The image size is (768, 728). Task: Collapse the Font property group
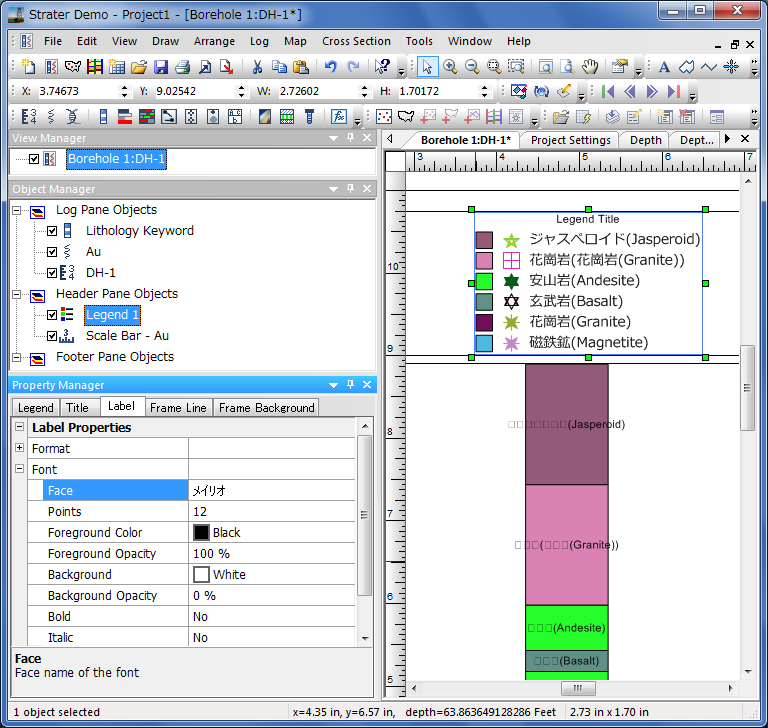coord(19,469)
